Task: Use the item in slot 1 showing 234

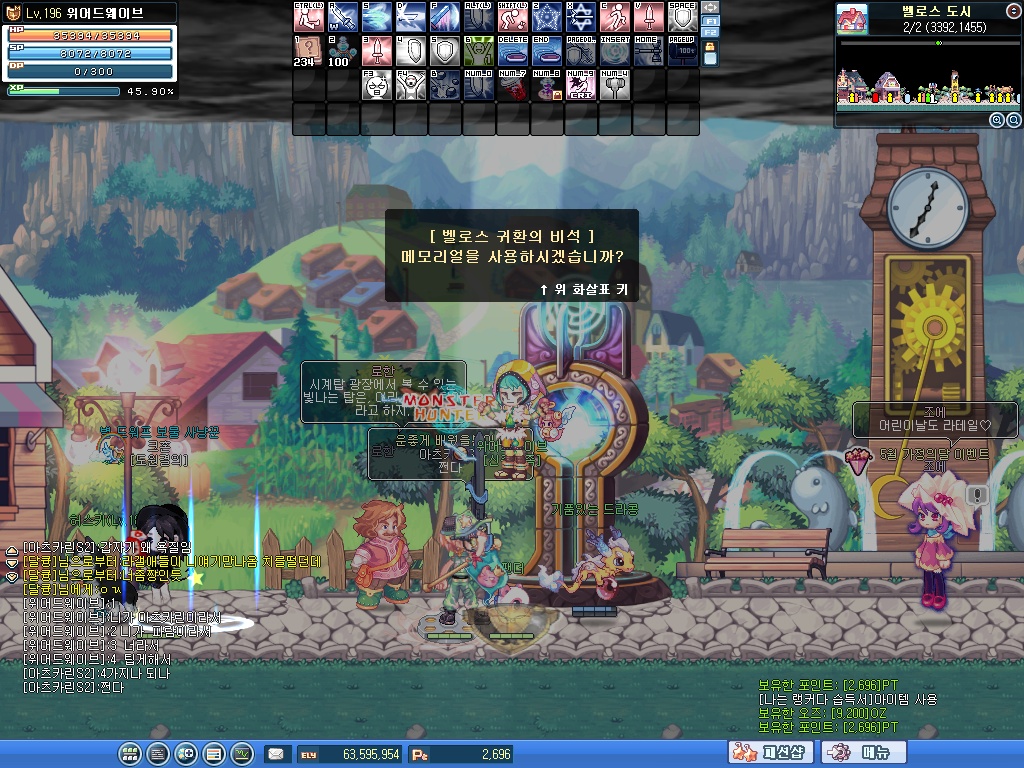Action: point(309,52)
